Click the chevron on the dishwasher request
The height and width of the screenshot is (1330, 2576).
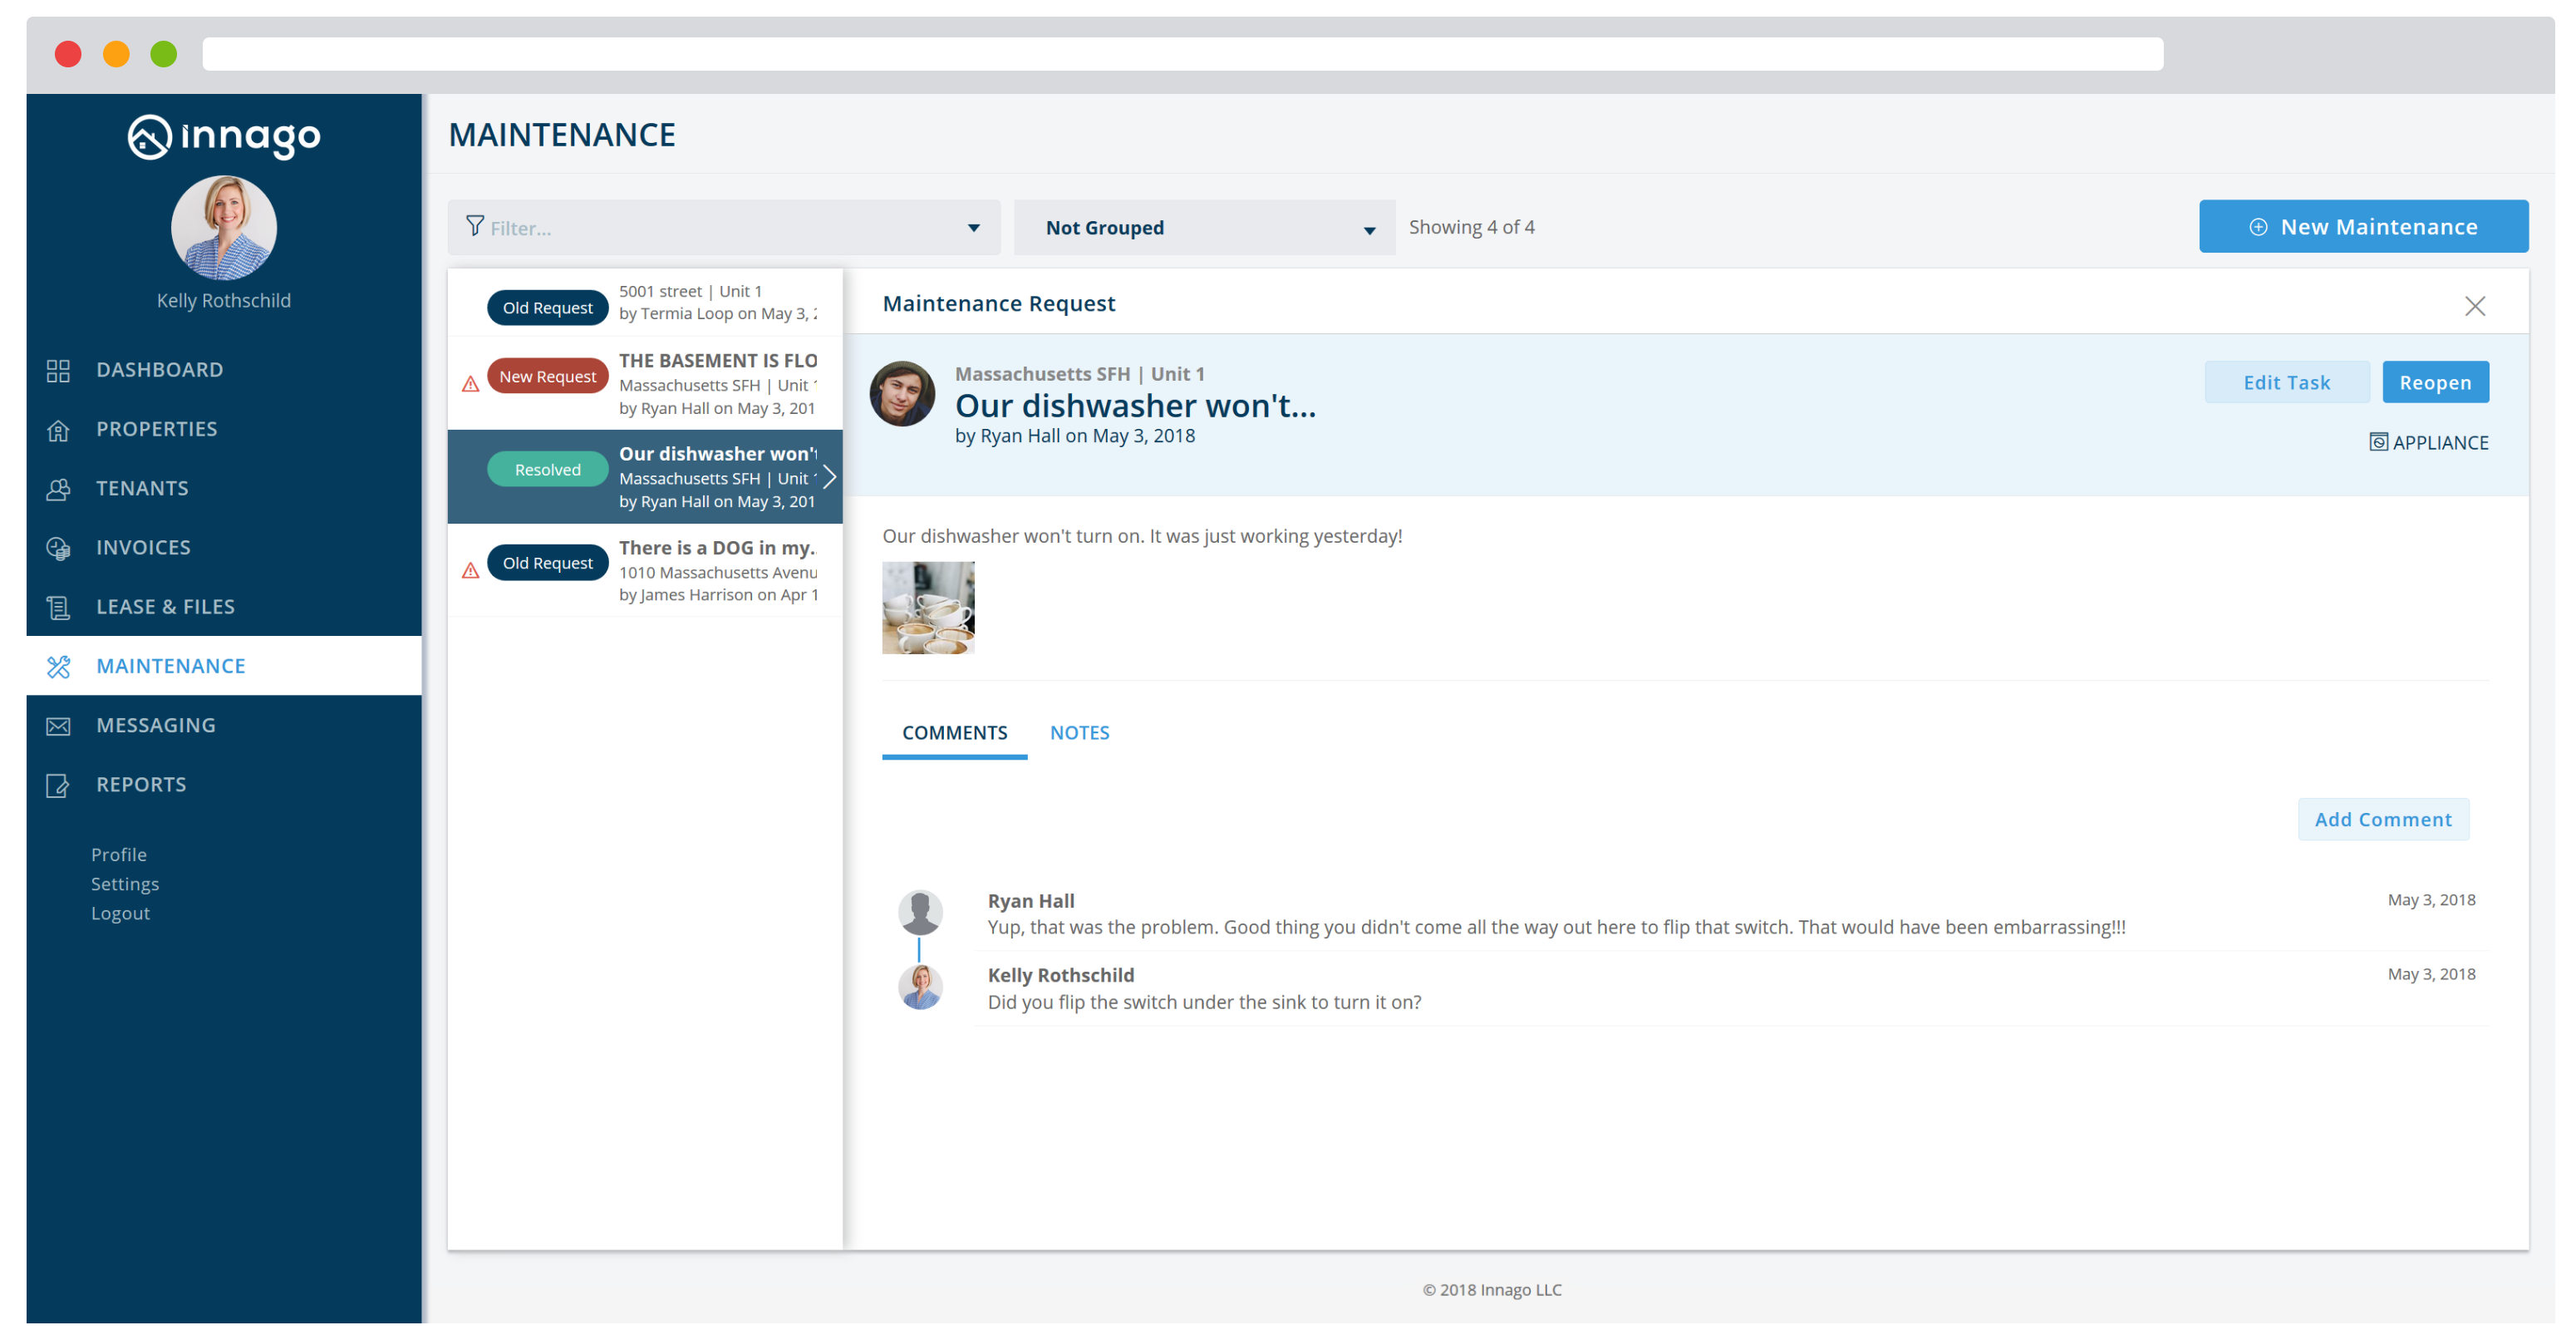(829, 478)
